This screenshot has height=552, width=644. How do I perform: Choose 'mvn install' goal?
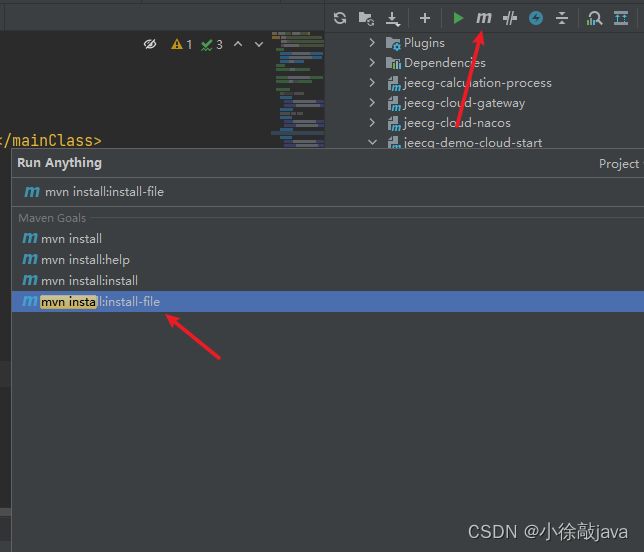(328, 239)
